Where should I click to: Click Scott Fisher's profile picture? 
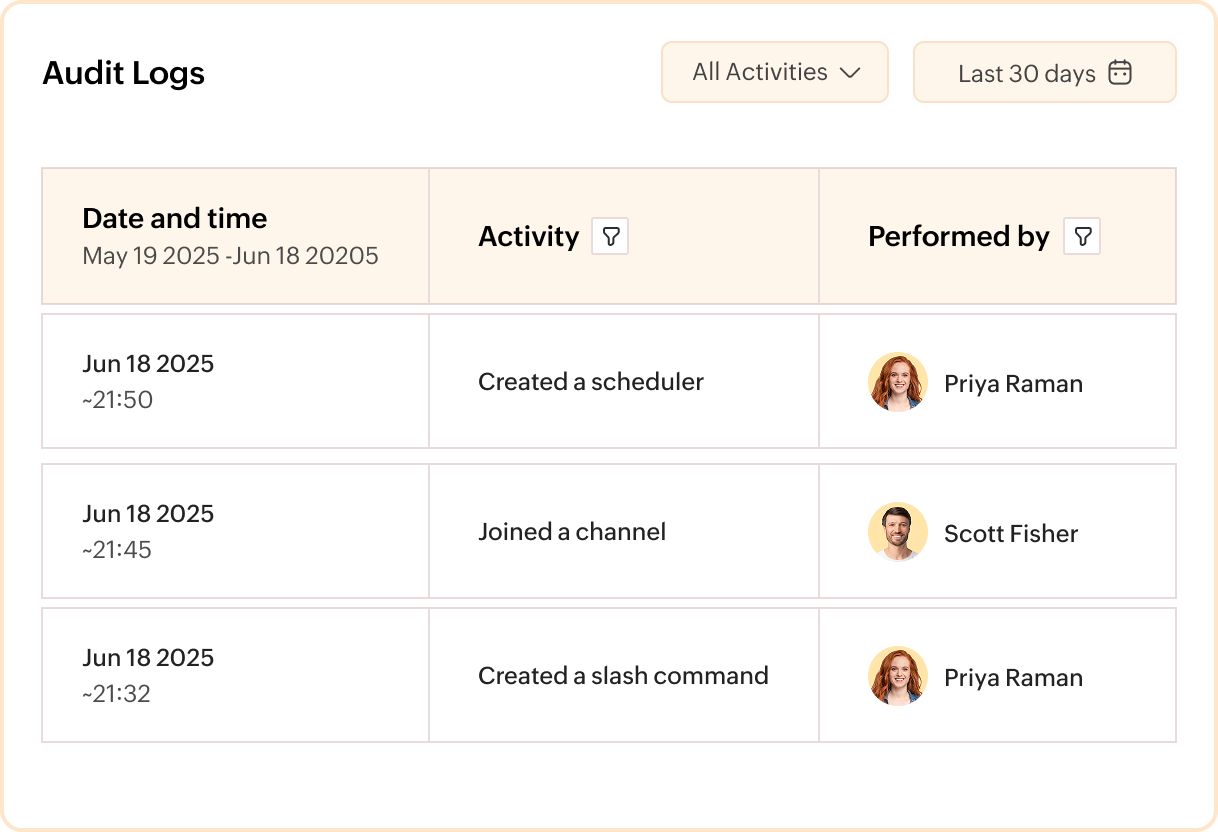coord(897,532)
